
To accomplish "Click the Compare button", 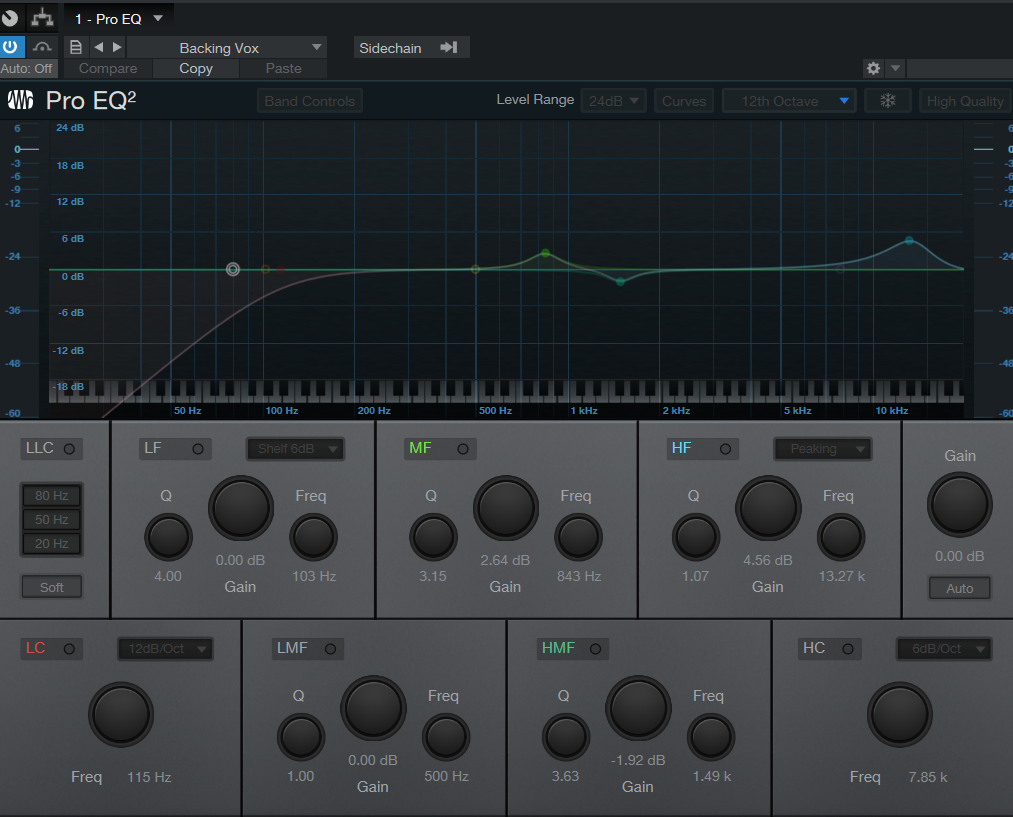I will [107, 68].
